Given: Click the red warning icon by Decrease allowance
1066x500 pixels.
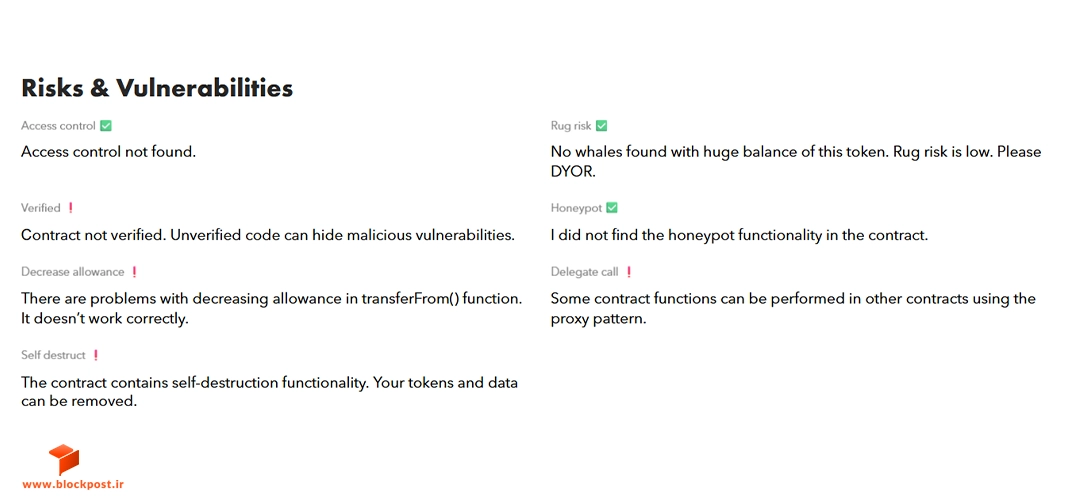Looking at the screenshot, I should coord(134,272).
